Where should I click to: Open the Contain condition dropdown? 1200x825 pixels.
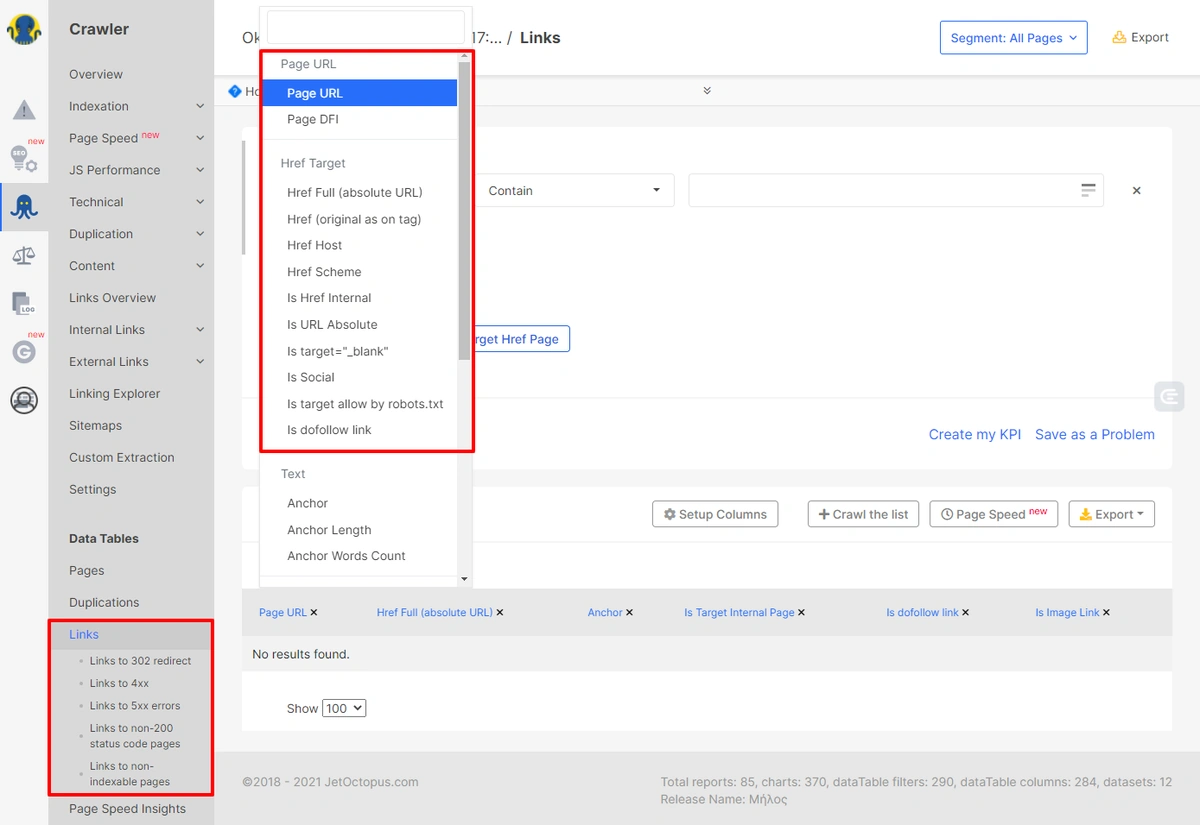(x=575, y=190)
